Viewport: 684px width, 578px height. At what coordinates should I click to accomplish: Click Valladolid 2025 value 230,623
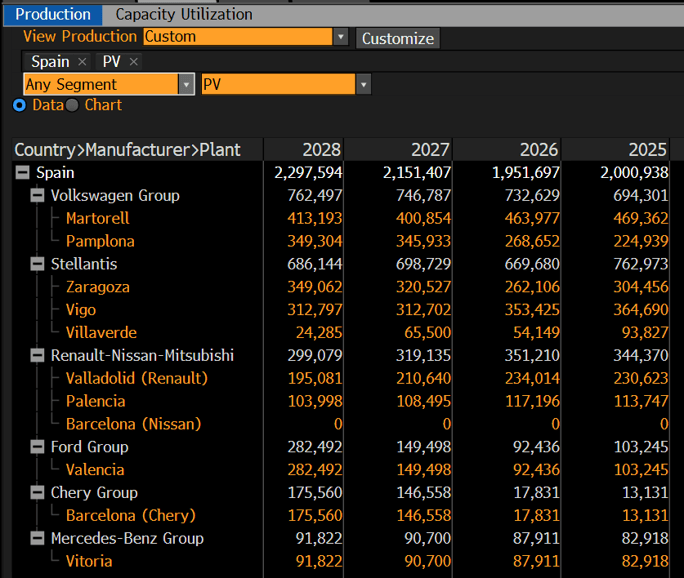(641, 378)
